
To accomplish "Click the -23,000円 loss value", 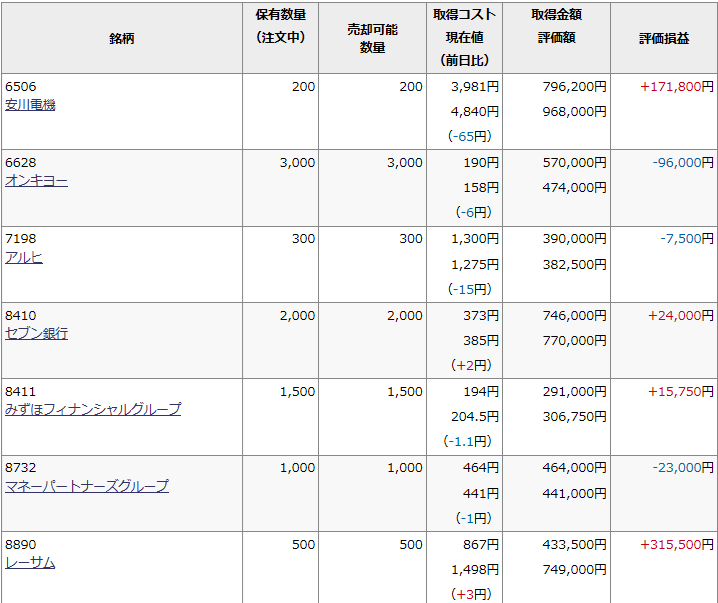I will click(683, 467).
